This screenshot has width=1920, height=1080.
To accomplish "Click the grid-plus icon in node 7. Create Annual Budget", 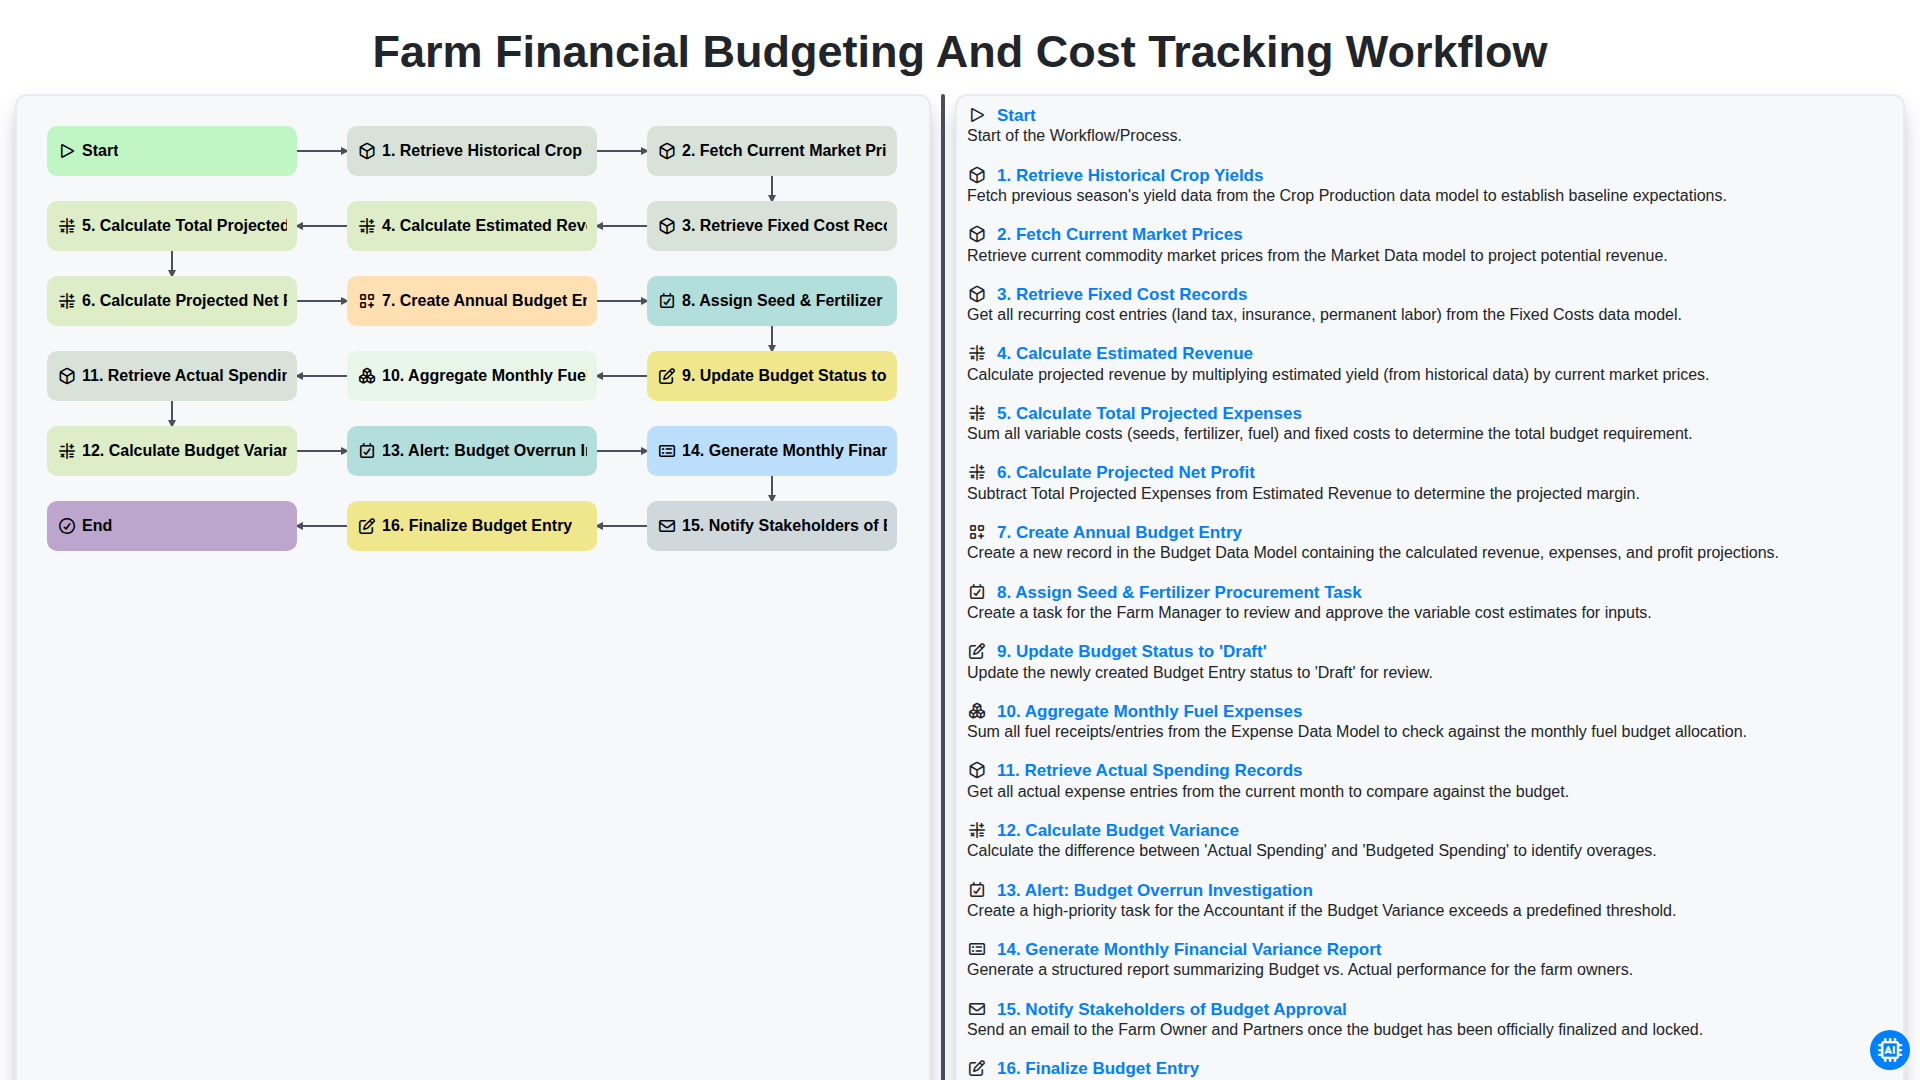I will tap(367, 301).
